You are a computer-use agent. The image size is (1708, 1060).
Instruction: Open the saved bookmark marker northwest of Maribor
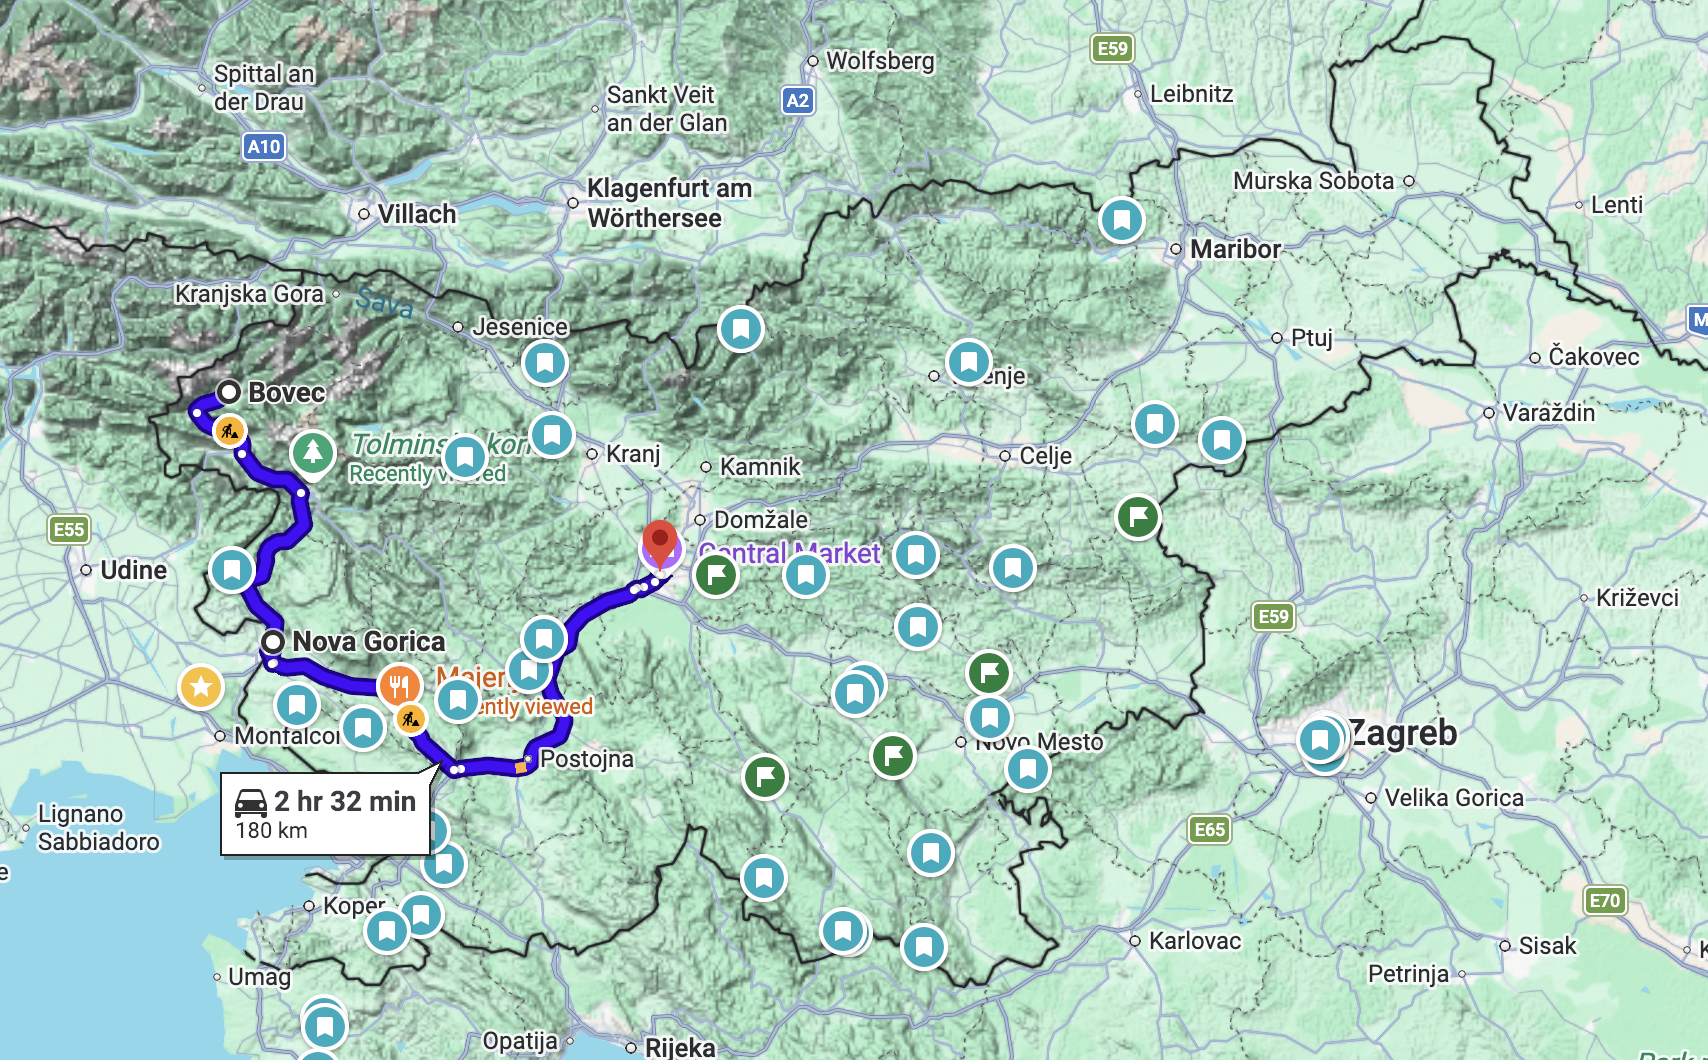pos(1122,219)
